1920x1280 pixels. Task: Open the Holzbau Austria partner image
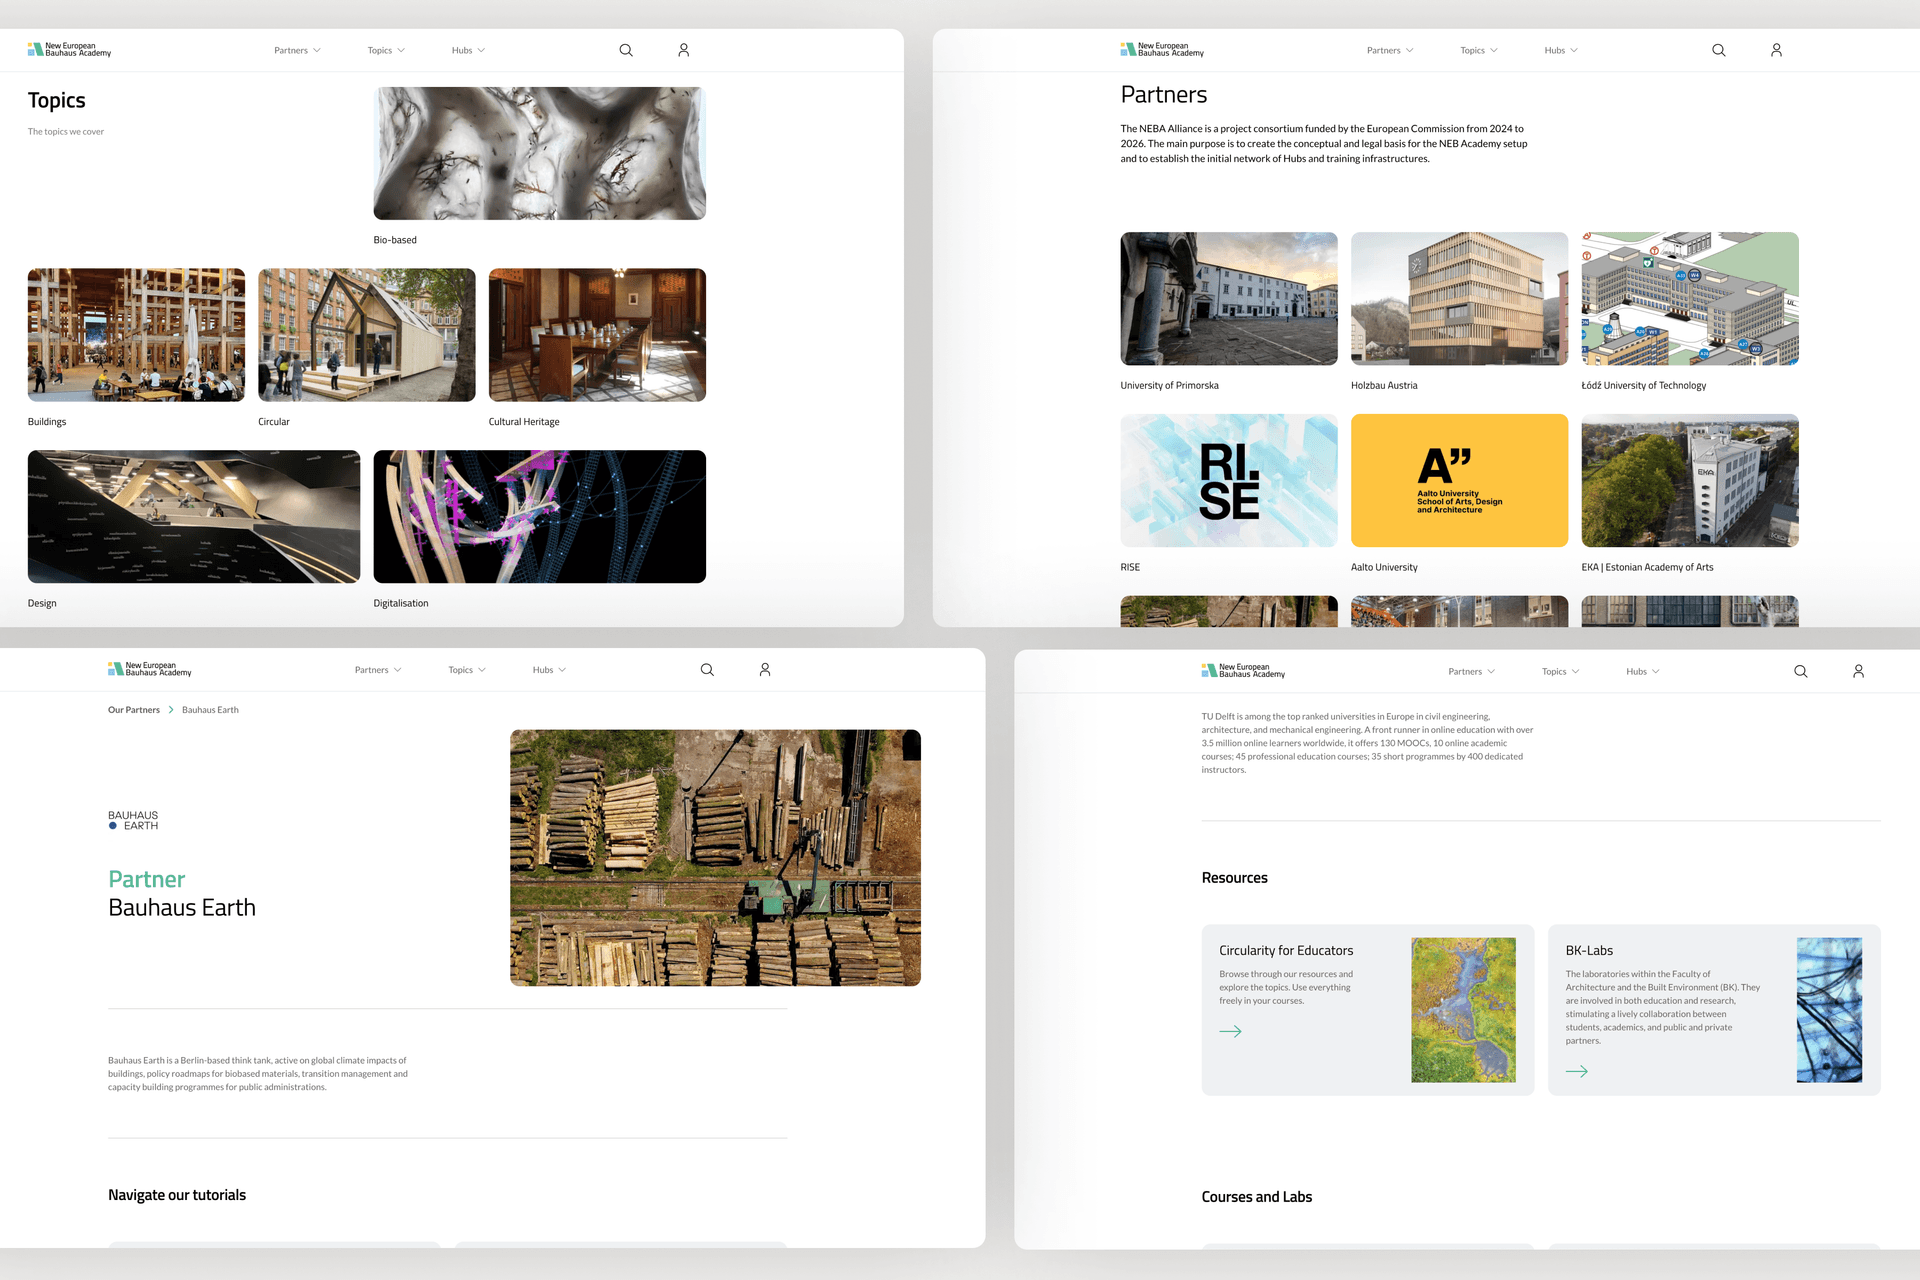click(x=1460, y=299)
